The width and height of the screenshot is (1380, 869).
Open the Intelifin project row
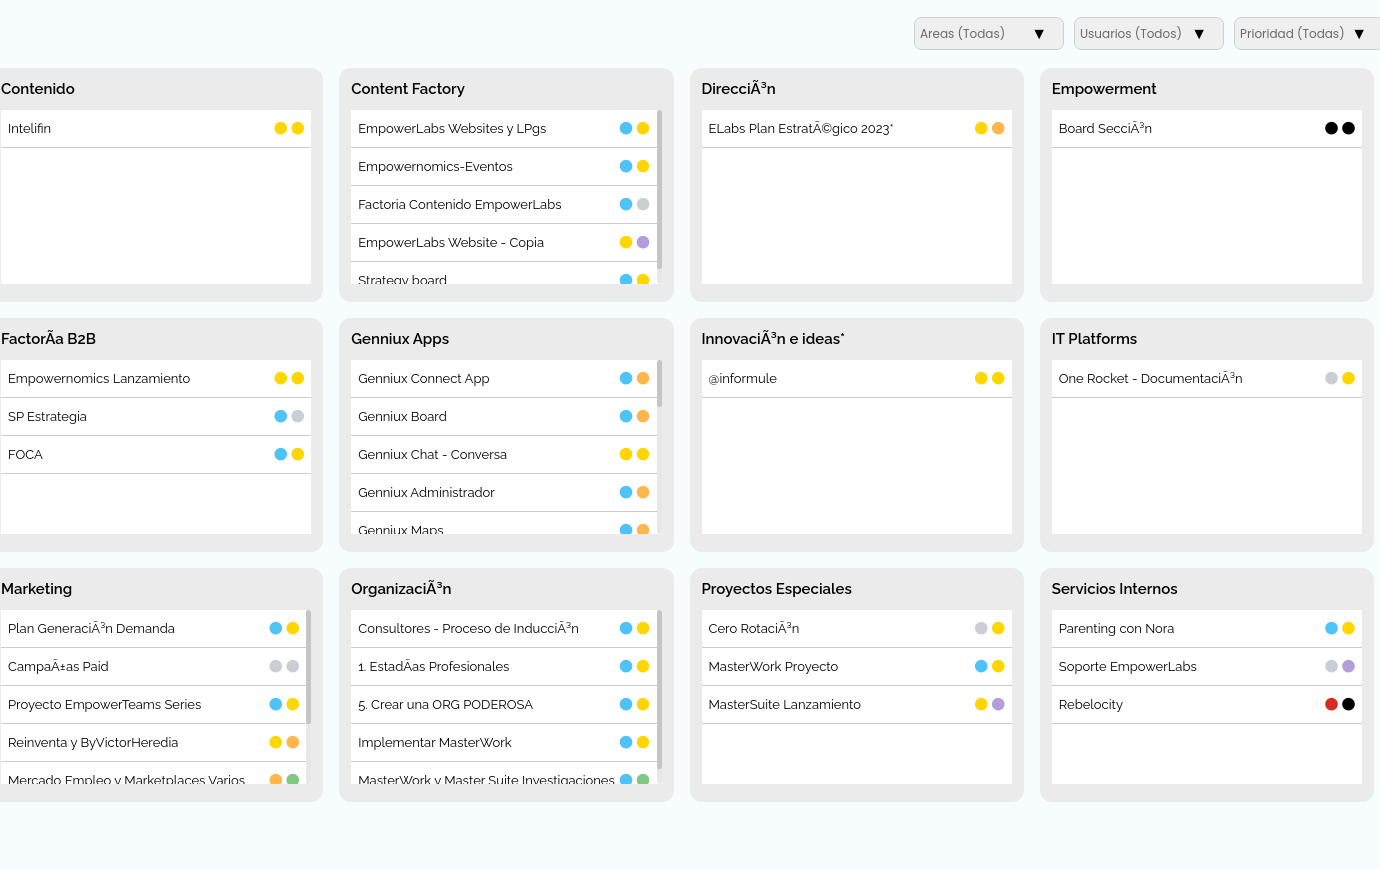pyautogui.click(x=156, y=128)
